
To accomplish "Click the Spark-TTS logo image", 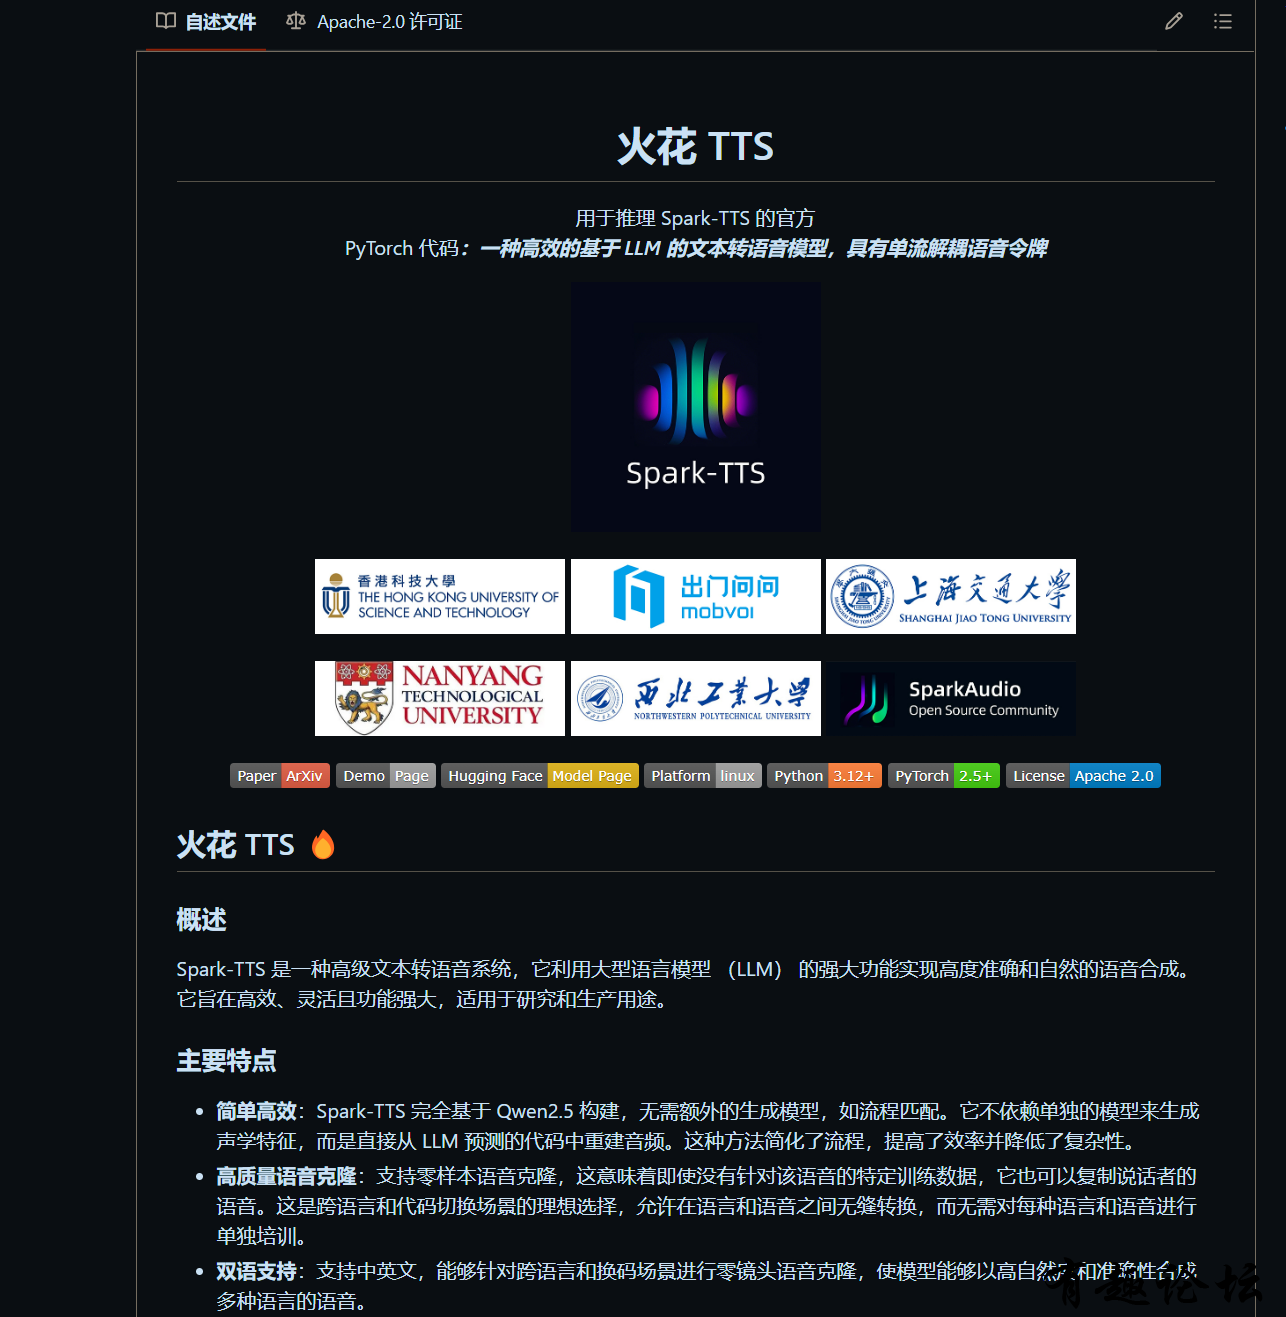I will click(696, 407).
